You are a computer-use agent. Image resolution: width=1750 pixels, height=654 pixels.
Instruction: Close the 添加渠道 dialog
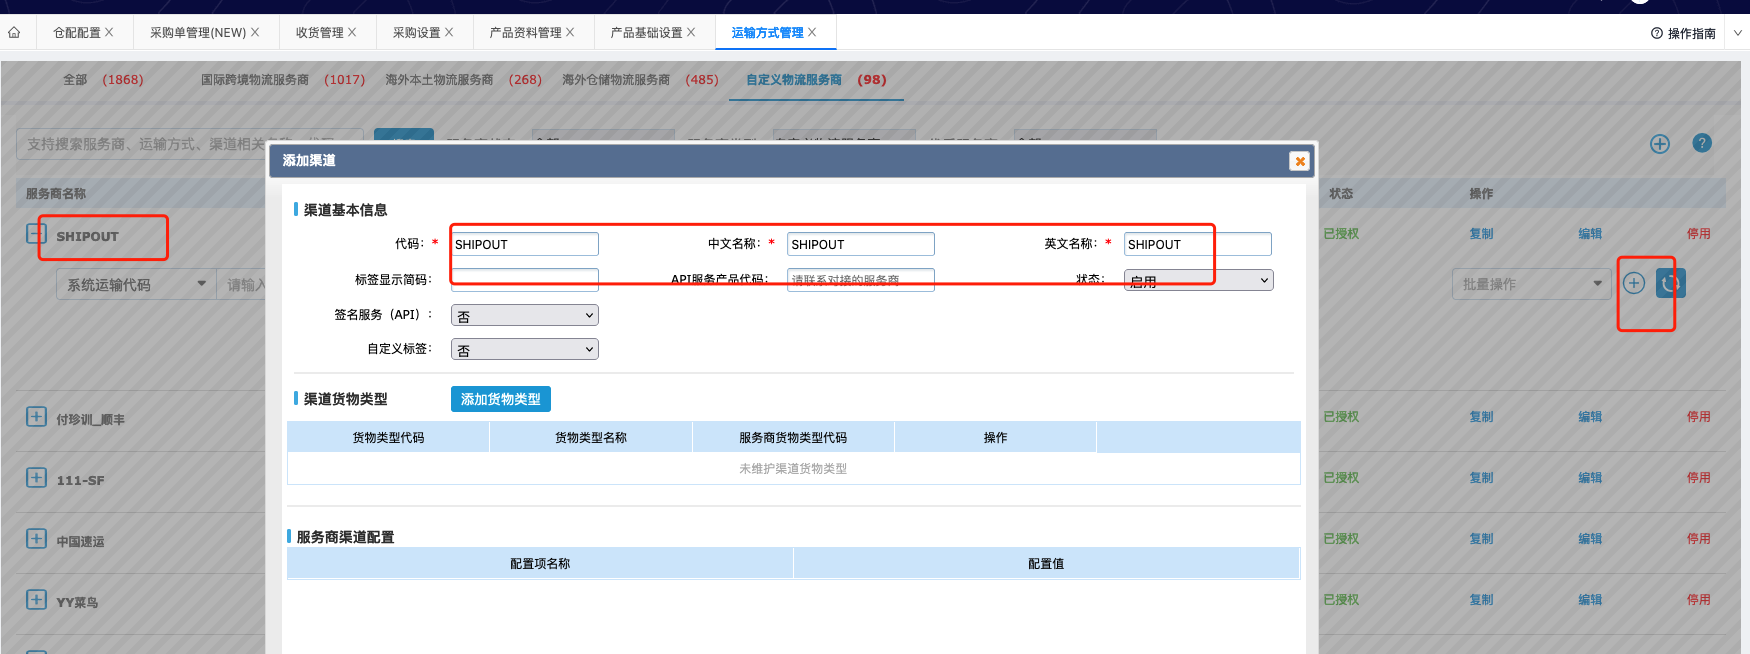point(1299,161)
